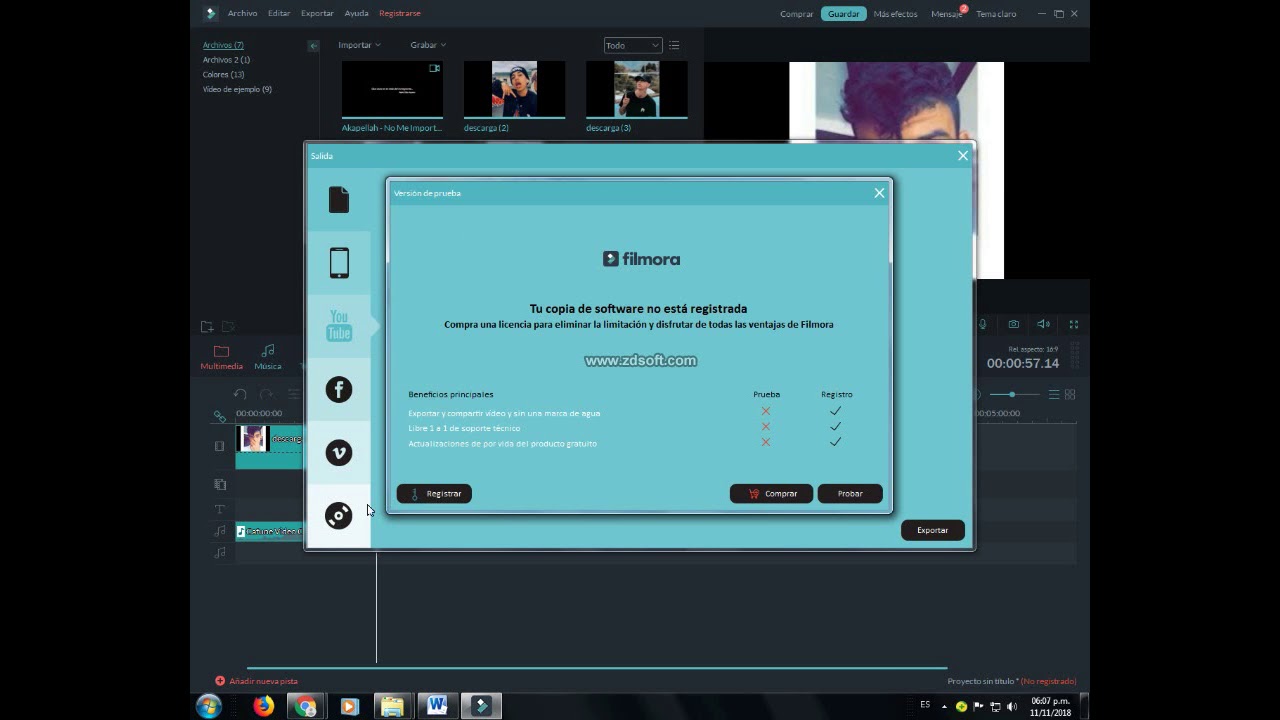Select Archivos (7) folder
This screenshot has width=1280, height=720.
click(x=223, y=45)
